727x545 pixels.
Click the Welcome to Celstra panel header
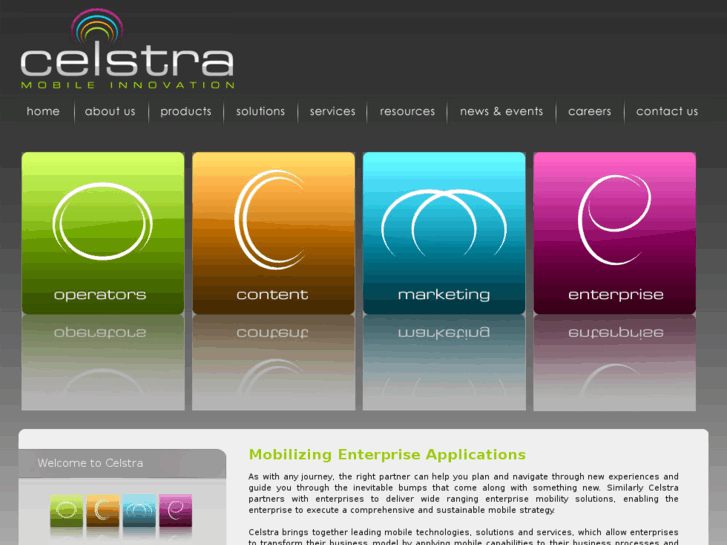click(122, 463)
